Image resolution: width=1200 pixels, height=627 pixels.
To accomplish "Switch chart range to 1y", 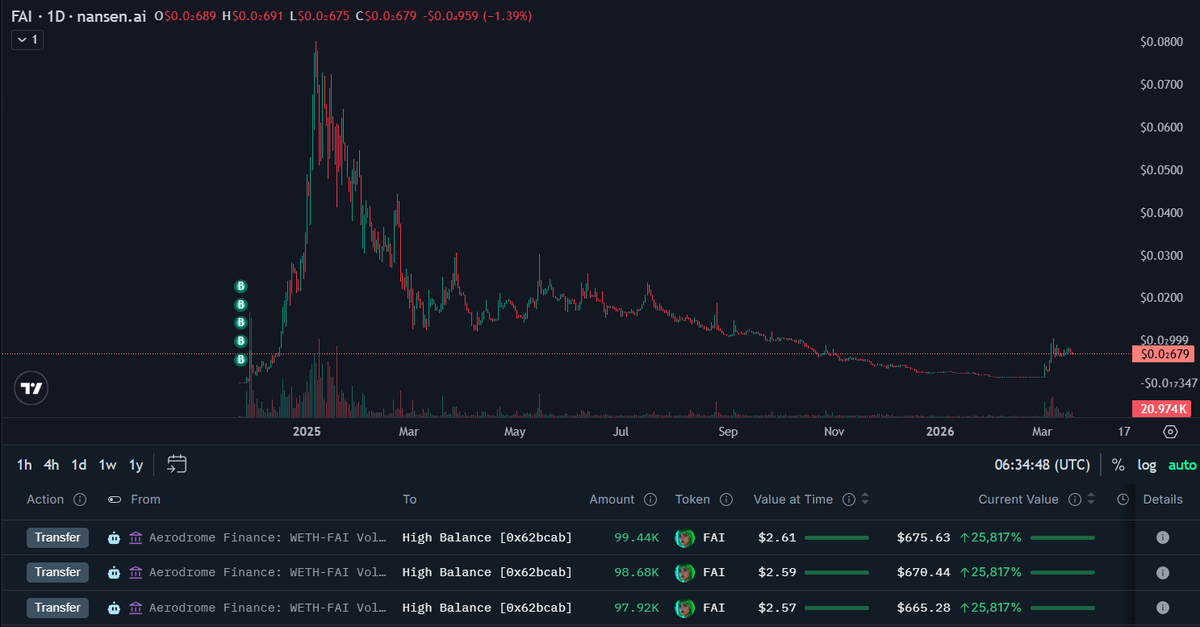I will (x=136, y=465).
